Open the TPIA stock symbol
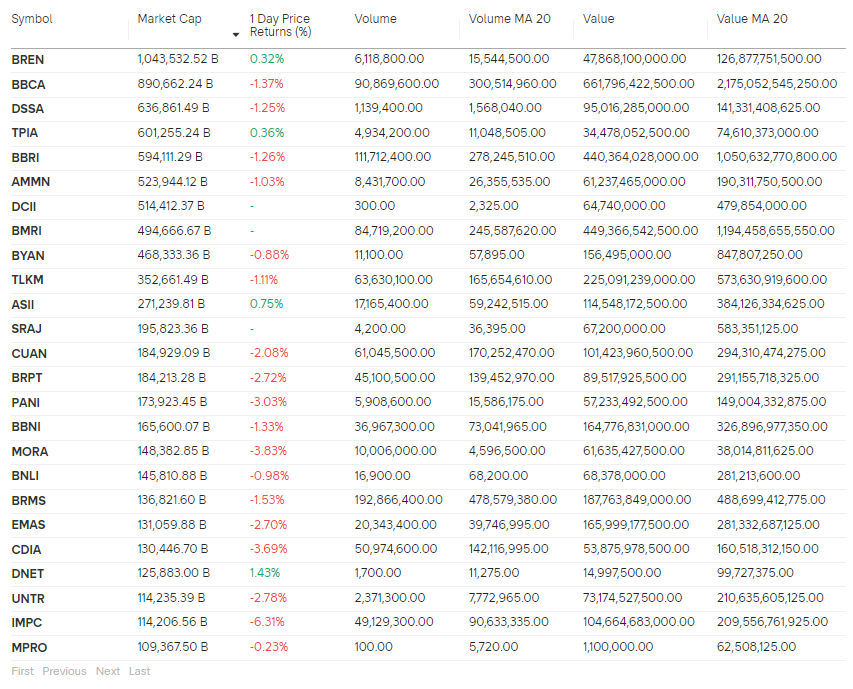 coord(24,133)
